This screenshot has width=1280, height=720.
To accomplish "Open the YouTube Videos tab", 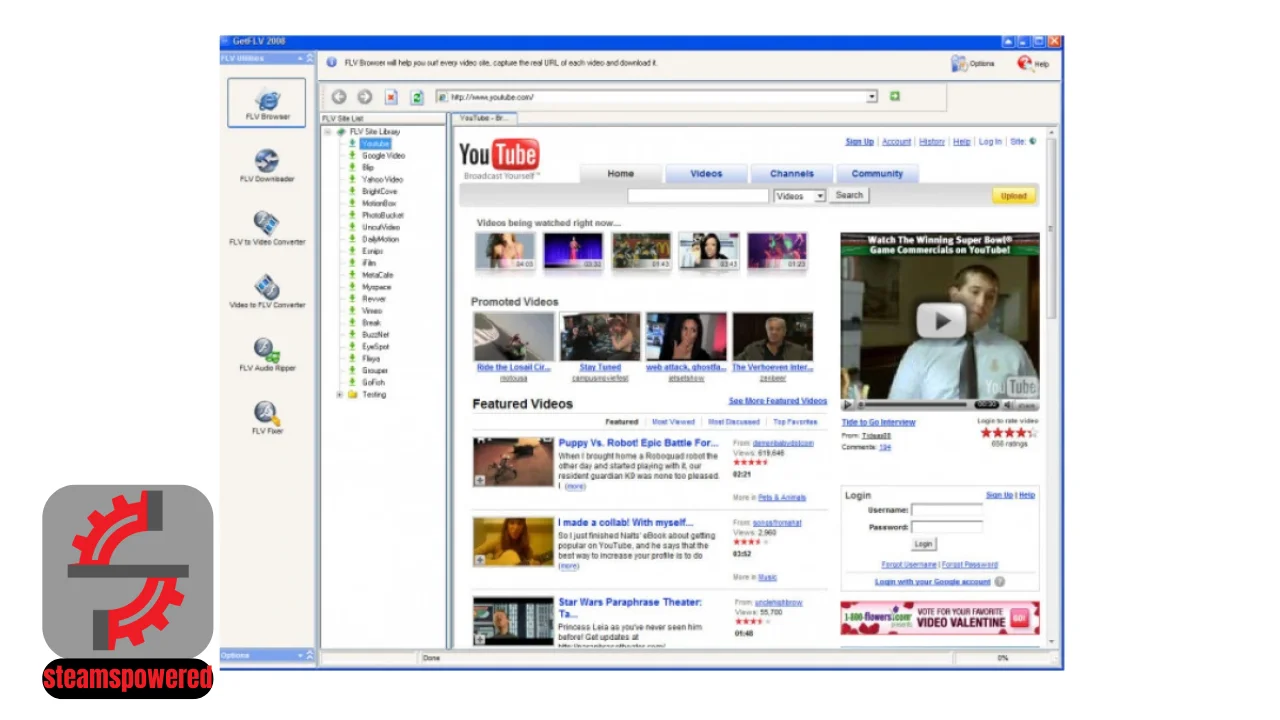I will [706, 173].
